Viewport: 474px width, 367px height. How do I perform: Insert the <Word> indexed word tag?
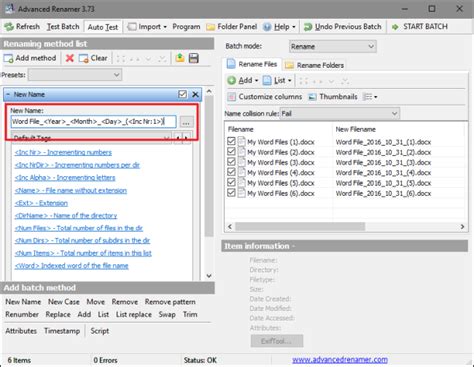pyautogui.click(x=71, y=266)
